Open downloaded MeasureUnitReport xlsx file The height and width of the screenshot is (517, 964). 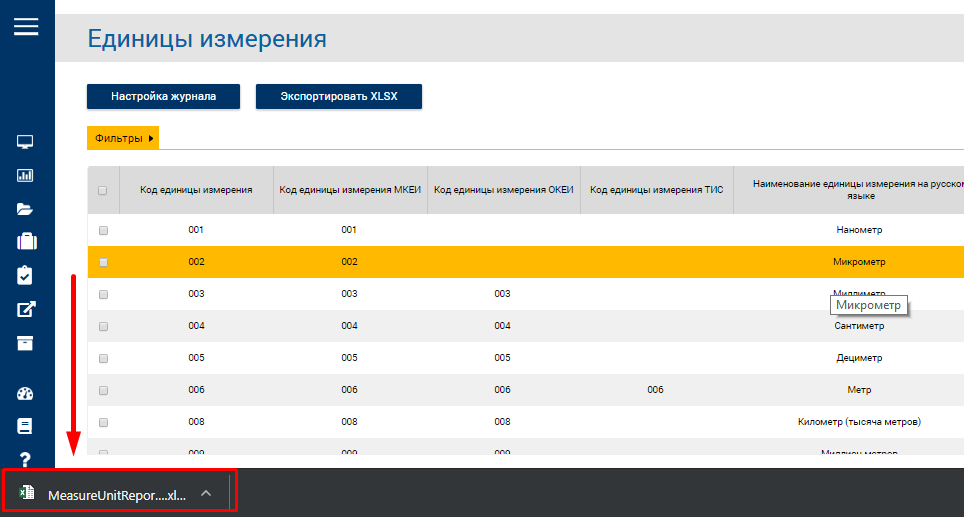coord(103,495)
